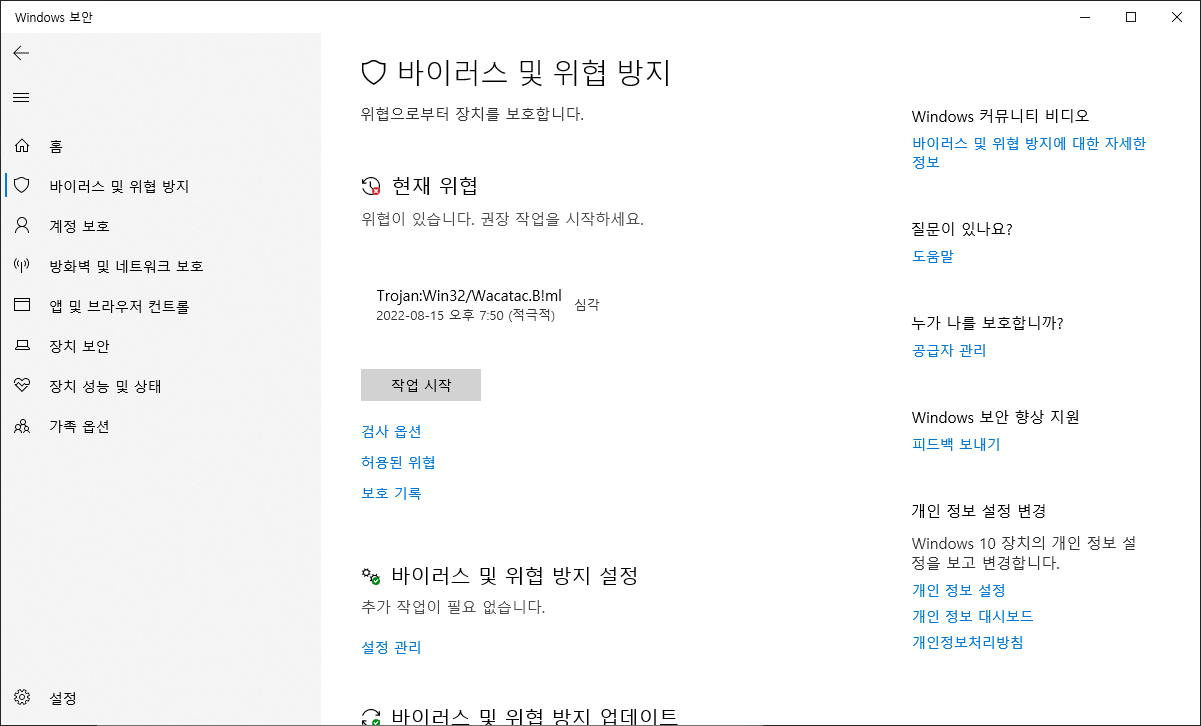Open the 보호 기록 link
The image size is (1201, 726).
(391, 493)
